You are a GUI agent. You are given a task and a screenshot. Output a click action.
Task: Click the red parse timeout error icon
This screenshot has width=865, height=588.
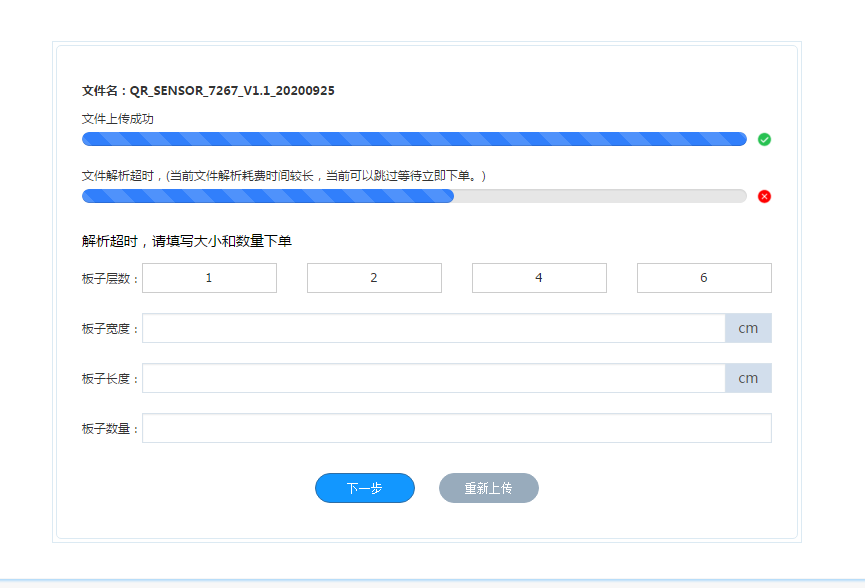(x=764, y=196)
